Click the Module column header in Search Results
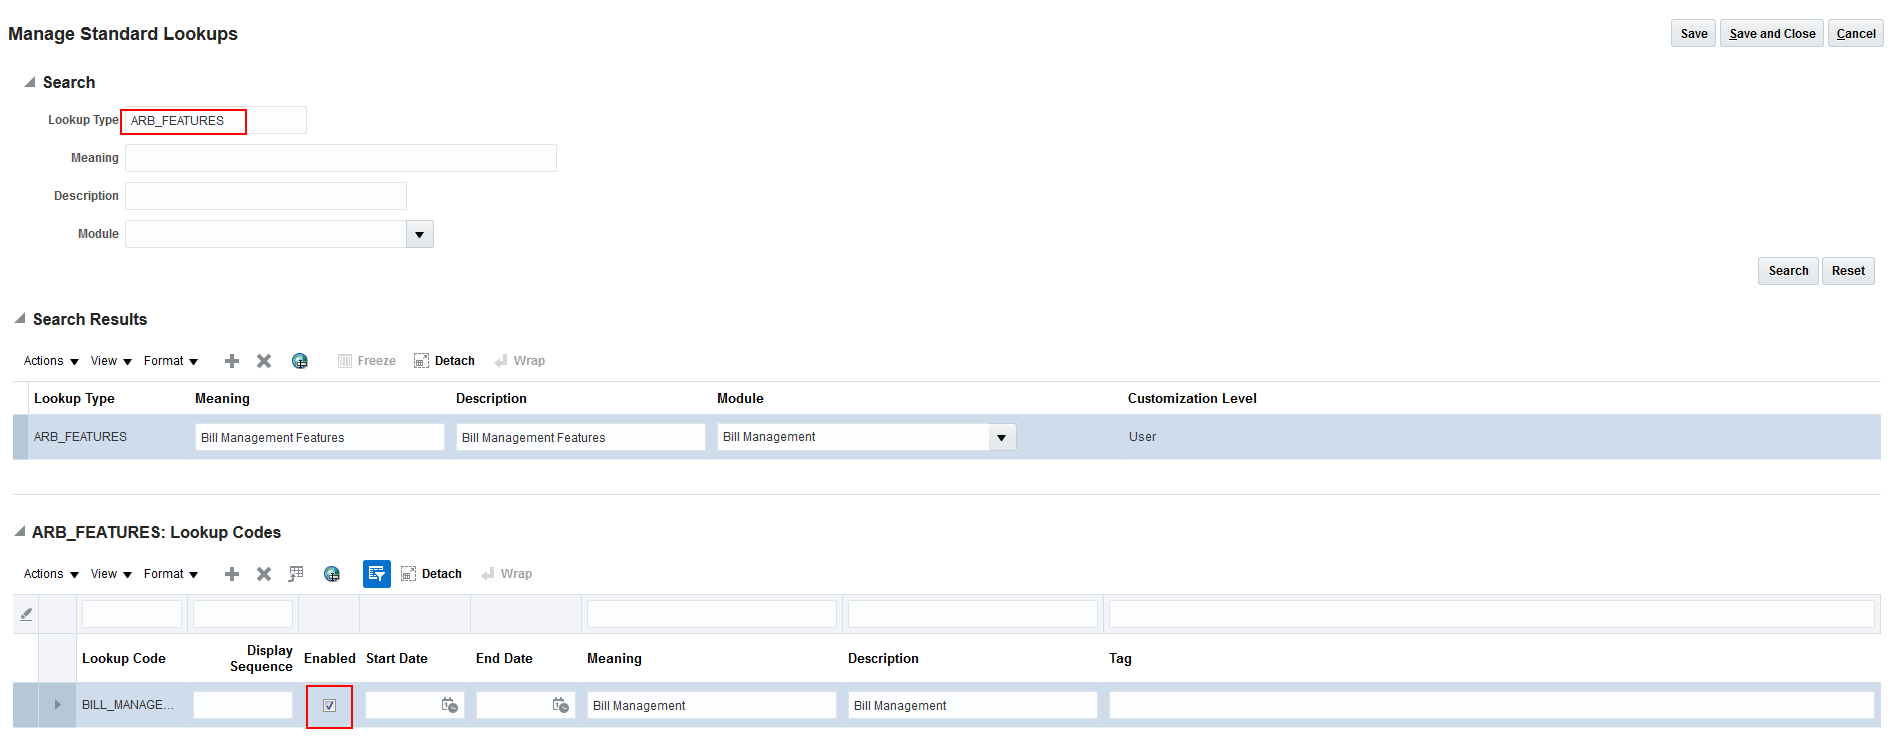Viewport: 1890px width, 752px height. tap(740, 398)
